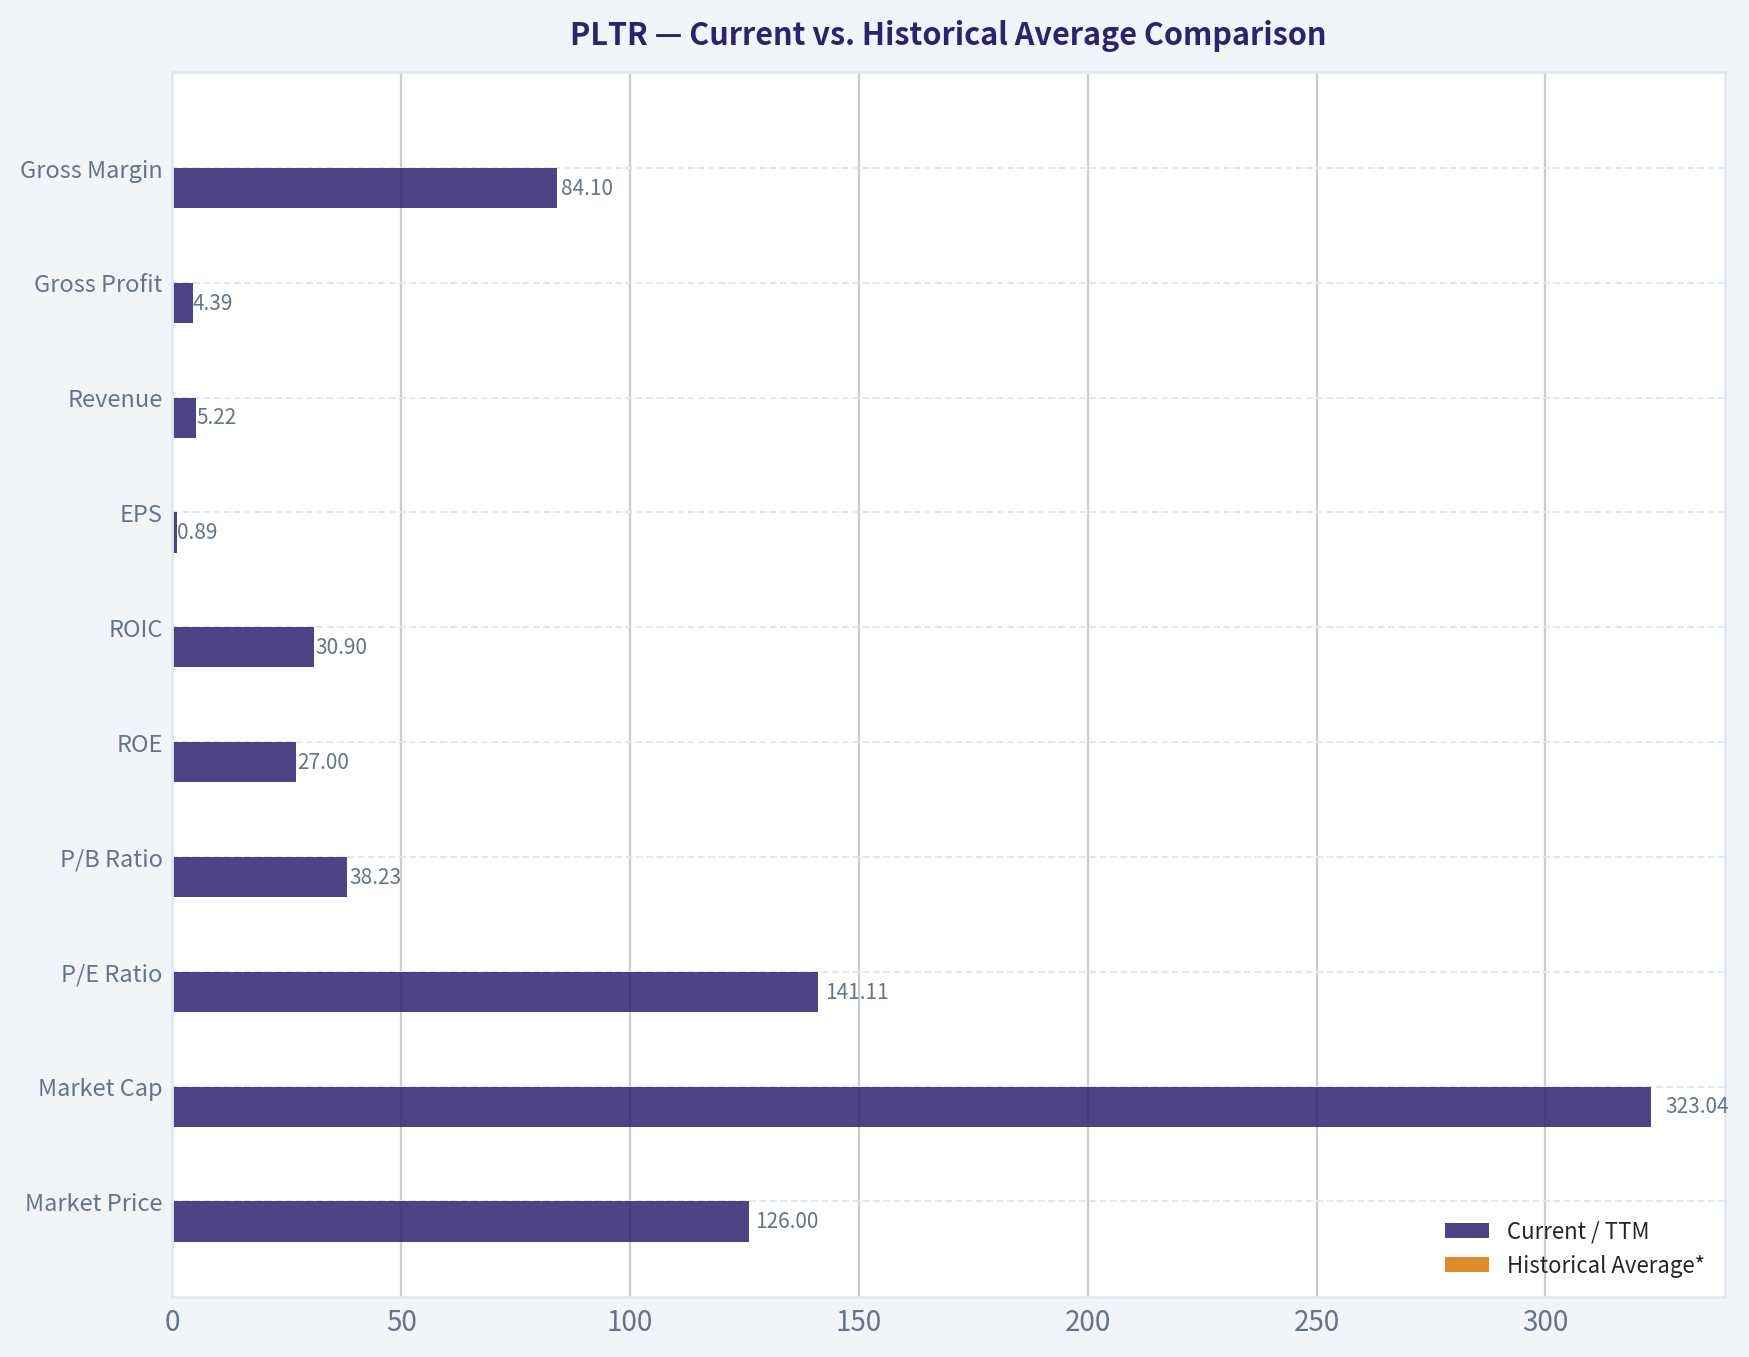Click the value label 84.10
The width and height of the screenshot is (1749, 1357).
(587, 188)
